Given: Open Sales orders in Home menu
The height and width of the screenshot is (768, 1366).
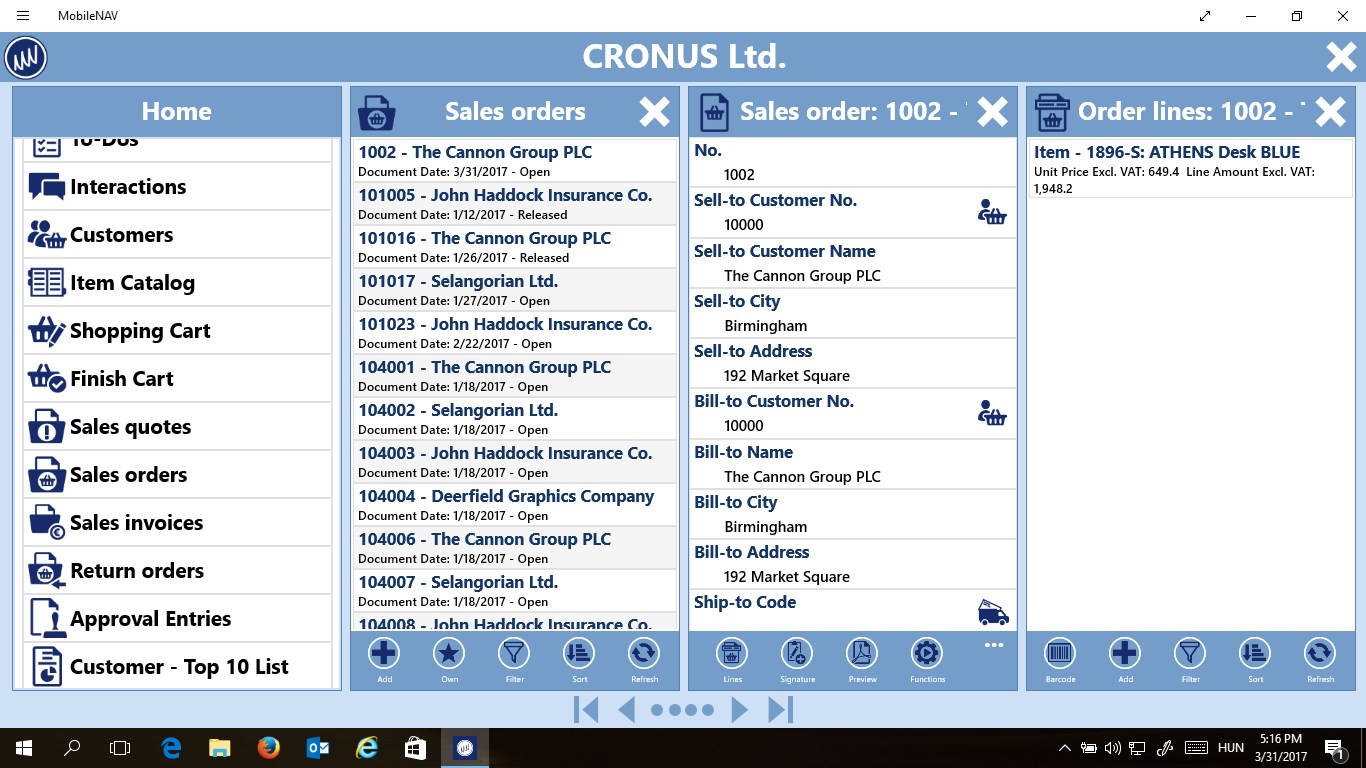Looking at the screenshot, I should pos(177,475).
